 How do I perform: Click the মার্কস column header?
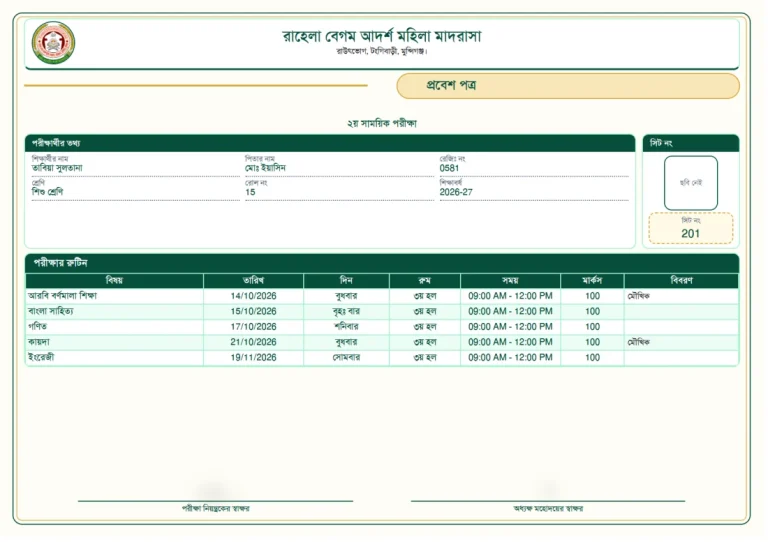pos(592,281)
